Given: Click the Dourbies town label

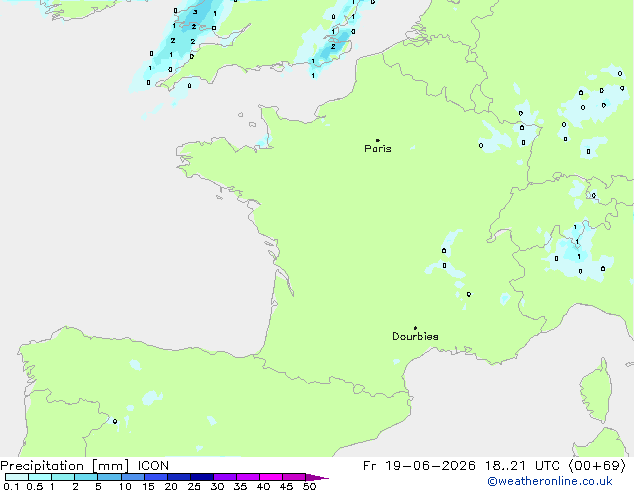Looking at the screenshot, I should [x=415, y=336].
